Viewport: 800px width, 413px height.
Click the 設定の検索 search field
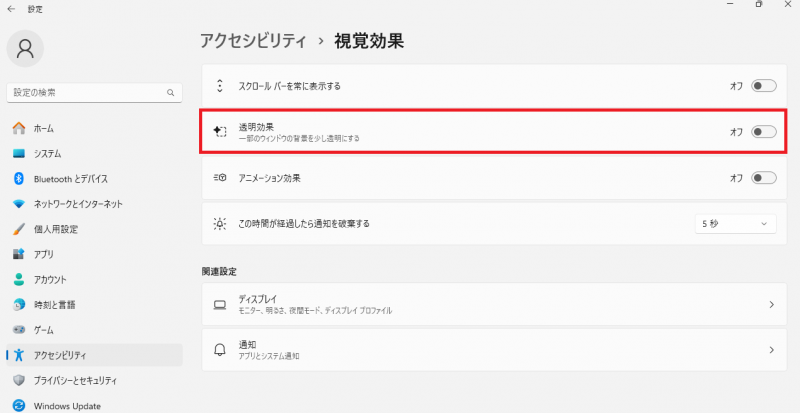[x=85, y=92]
